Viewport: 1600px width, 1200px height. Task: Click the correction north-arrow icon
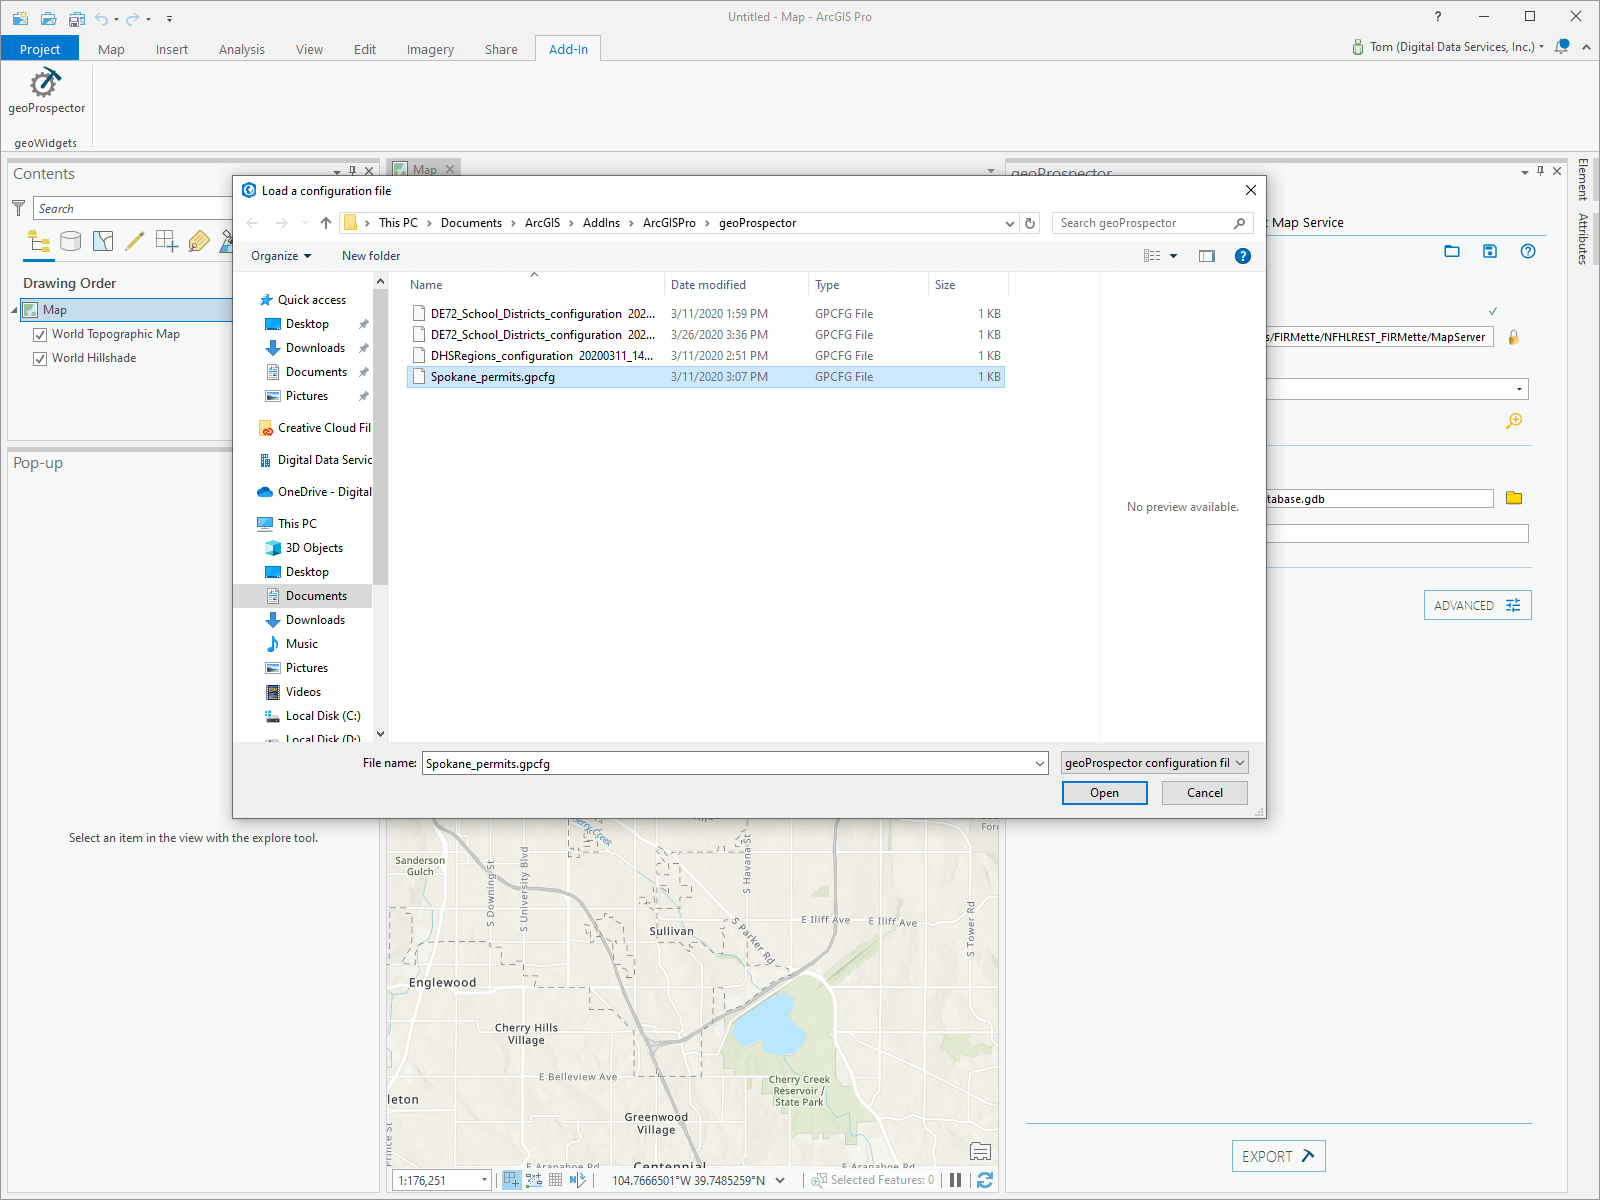pyautogui.click(x=577, y=1180)
